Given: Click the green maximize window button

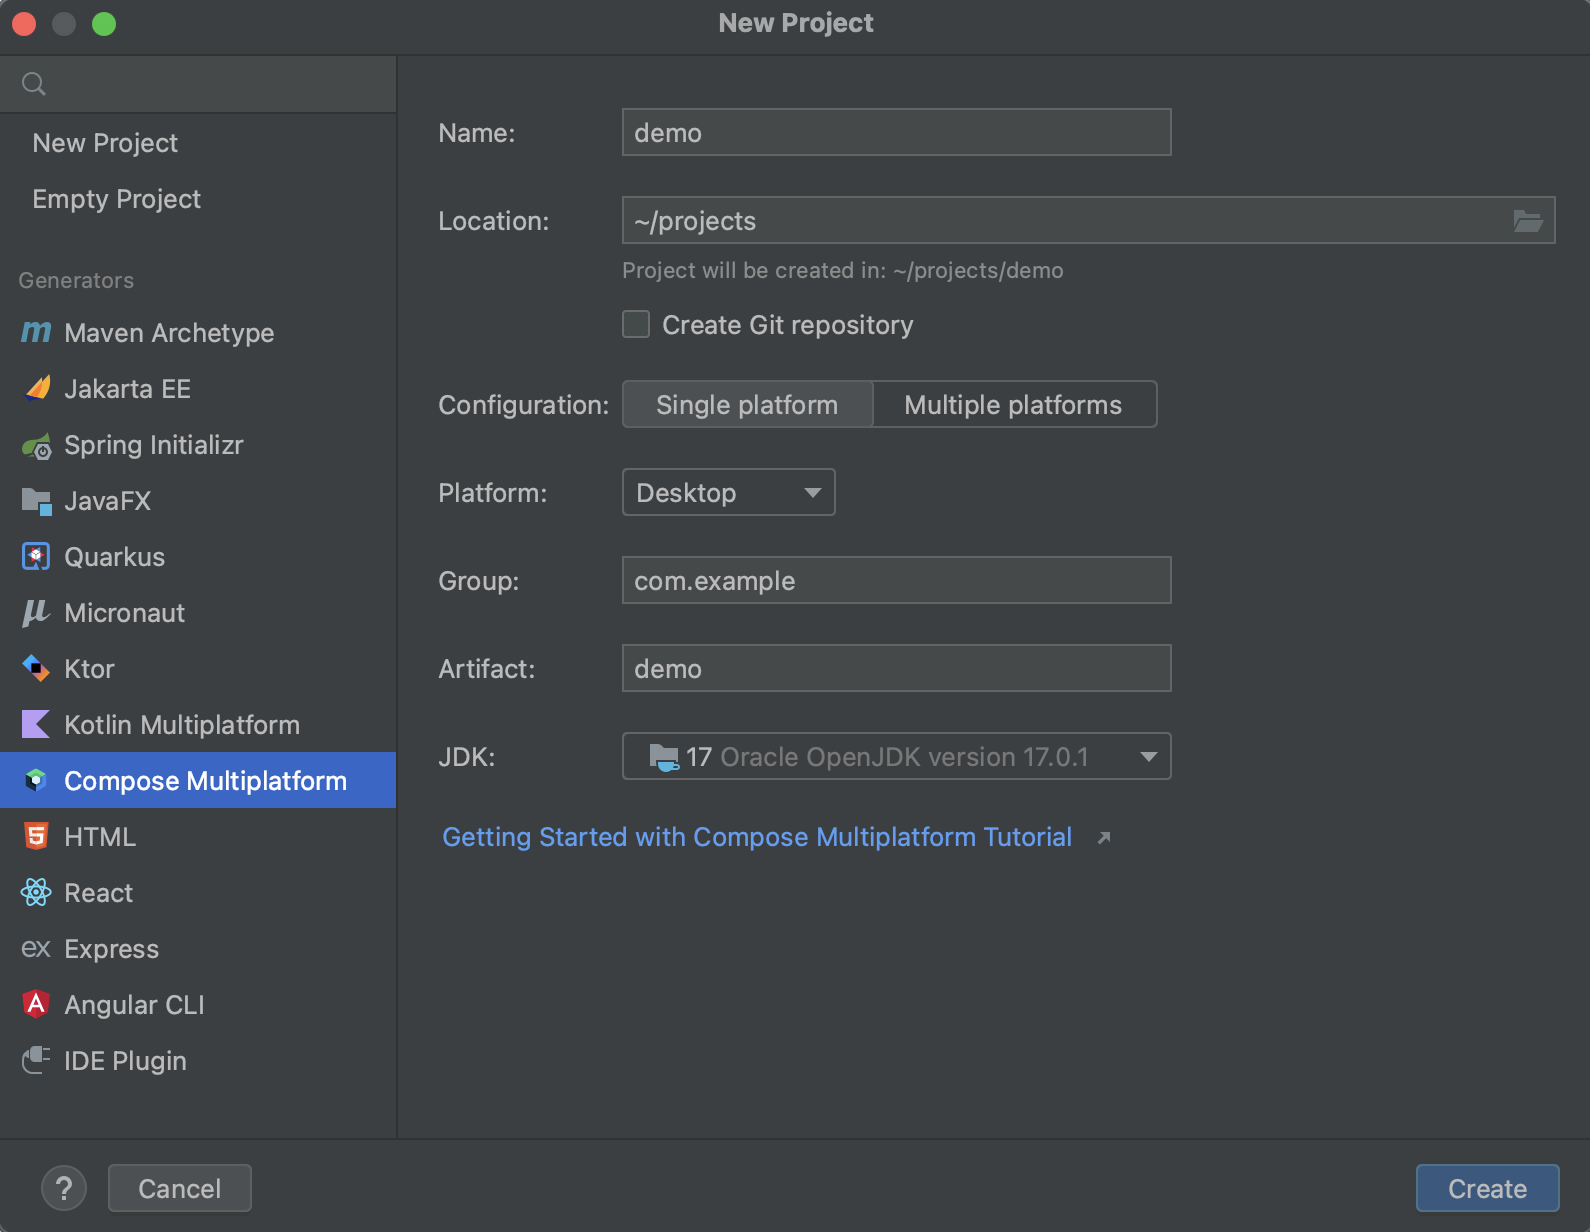Looking at the screenshot, I should [x=104, y=24].
